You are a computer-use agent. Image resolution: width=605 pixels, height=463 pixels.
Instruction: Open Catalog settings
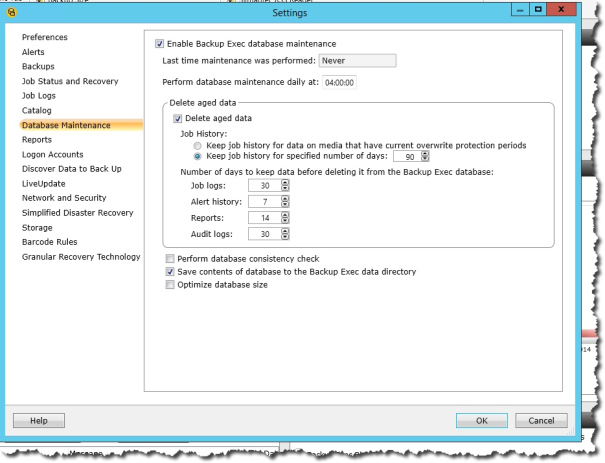tap(37, 110)
